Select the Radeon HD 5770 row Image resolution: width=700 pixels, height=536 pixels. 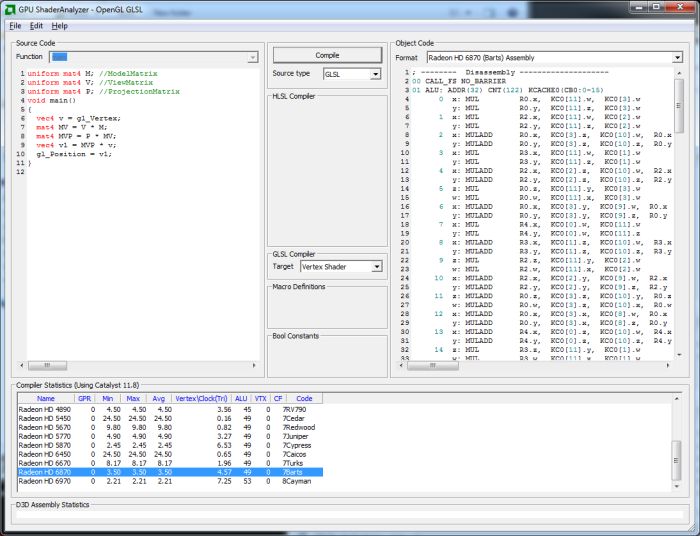click(170, 436)
